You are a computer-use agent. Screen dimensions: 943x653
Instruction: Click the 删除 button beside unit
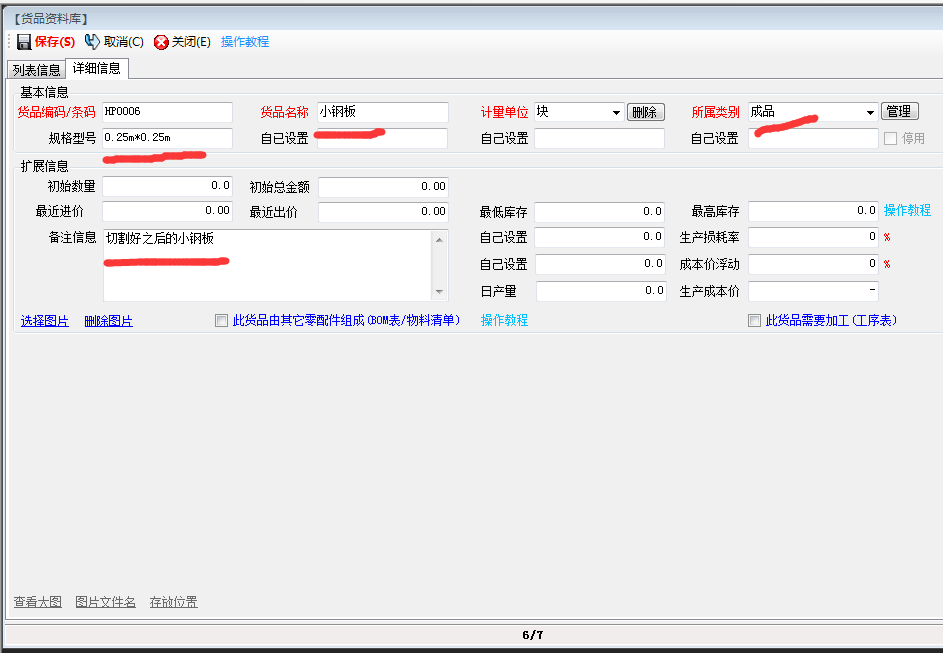645,113
